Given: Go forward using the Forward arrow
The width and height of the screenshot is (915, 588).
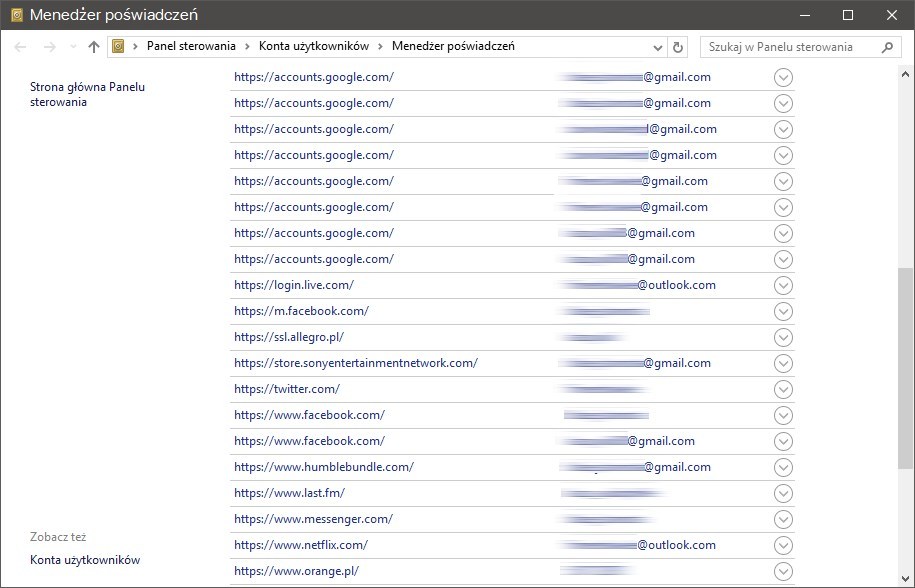Looking at the screenshot, I should [x=50, y=47].
